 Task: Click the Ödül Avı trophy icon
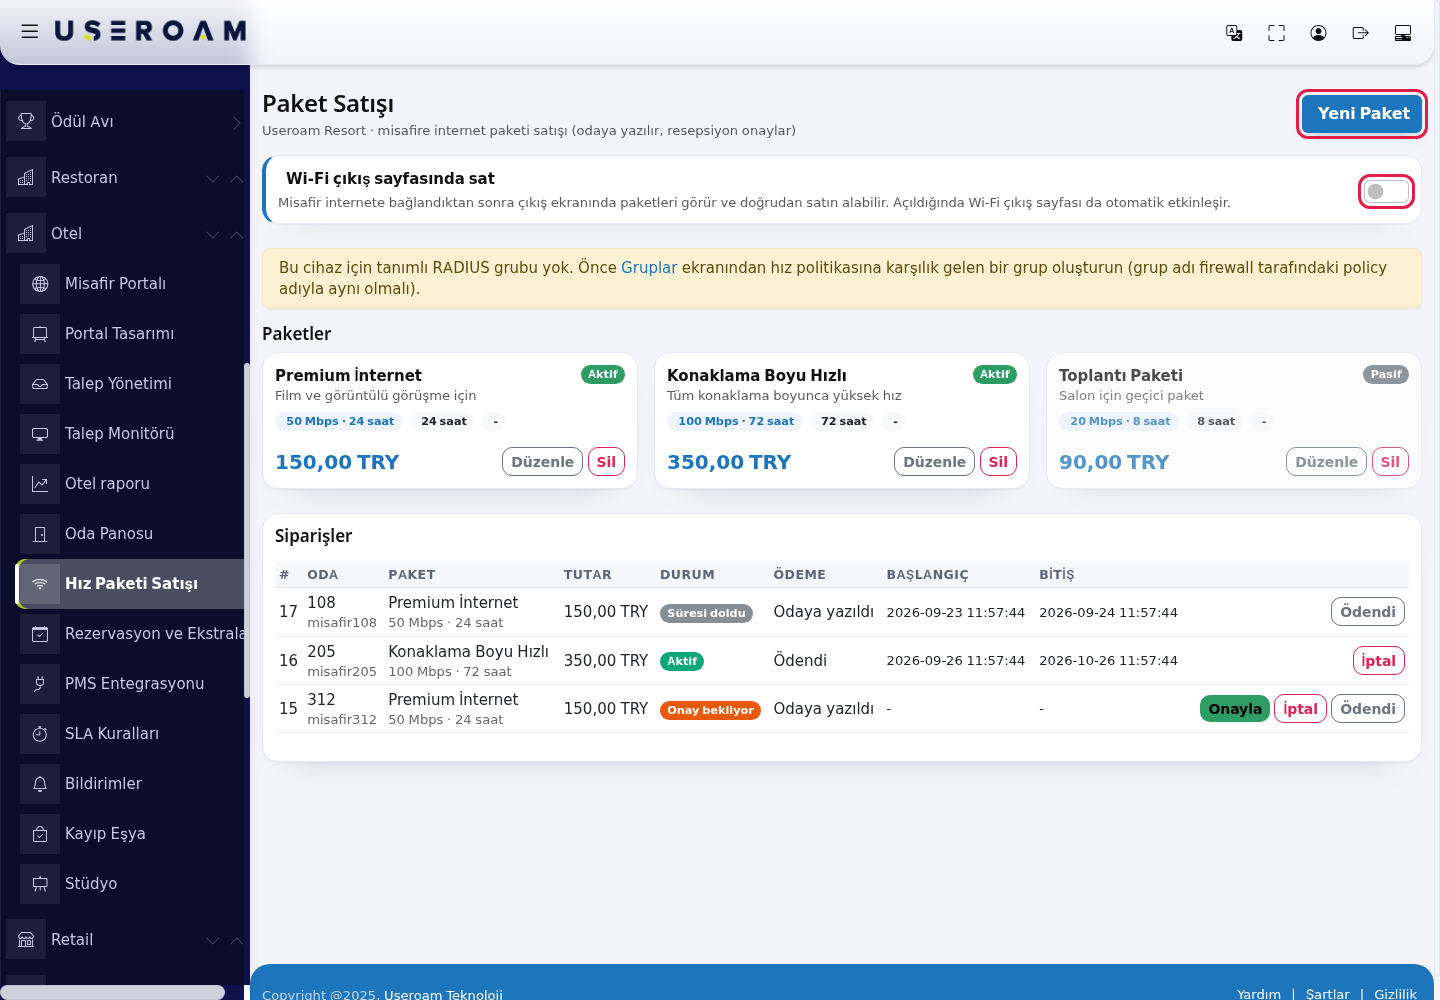click(x=26, y=121)
